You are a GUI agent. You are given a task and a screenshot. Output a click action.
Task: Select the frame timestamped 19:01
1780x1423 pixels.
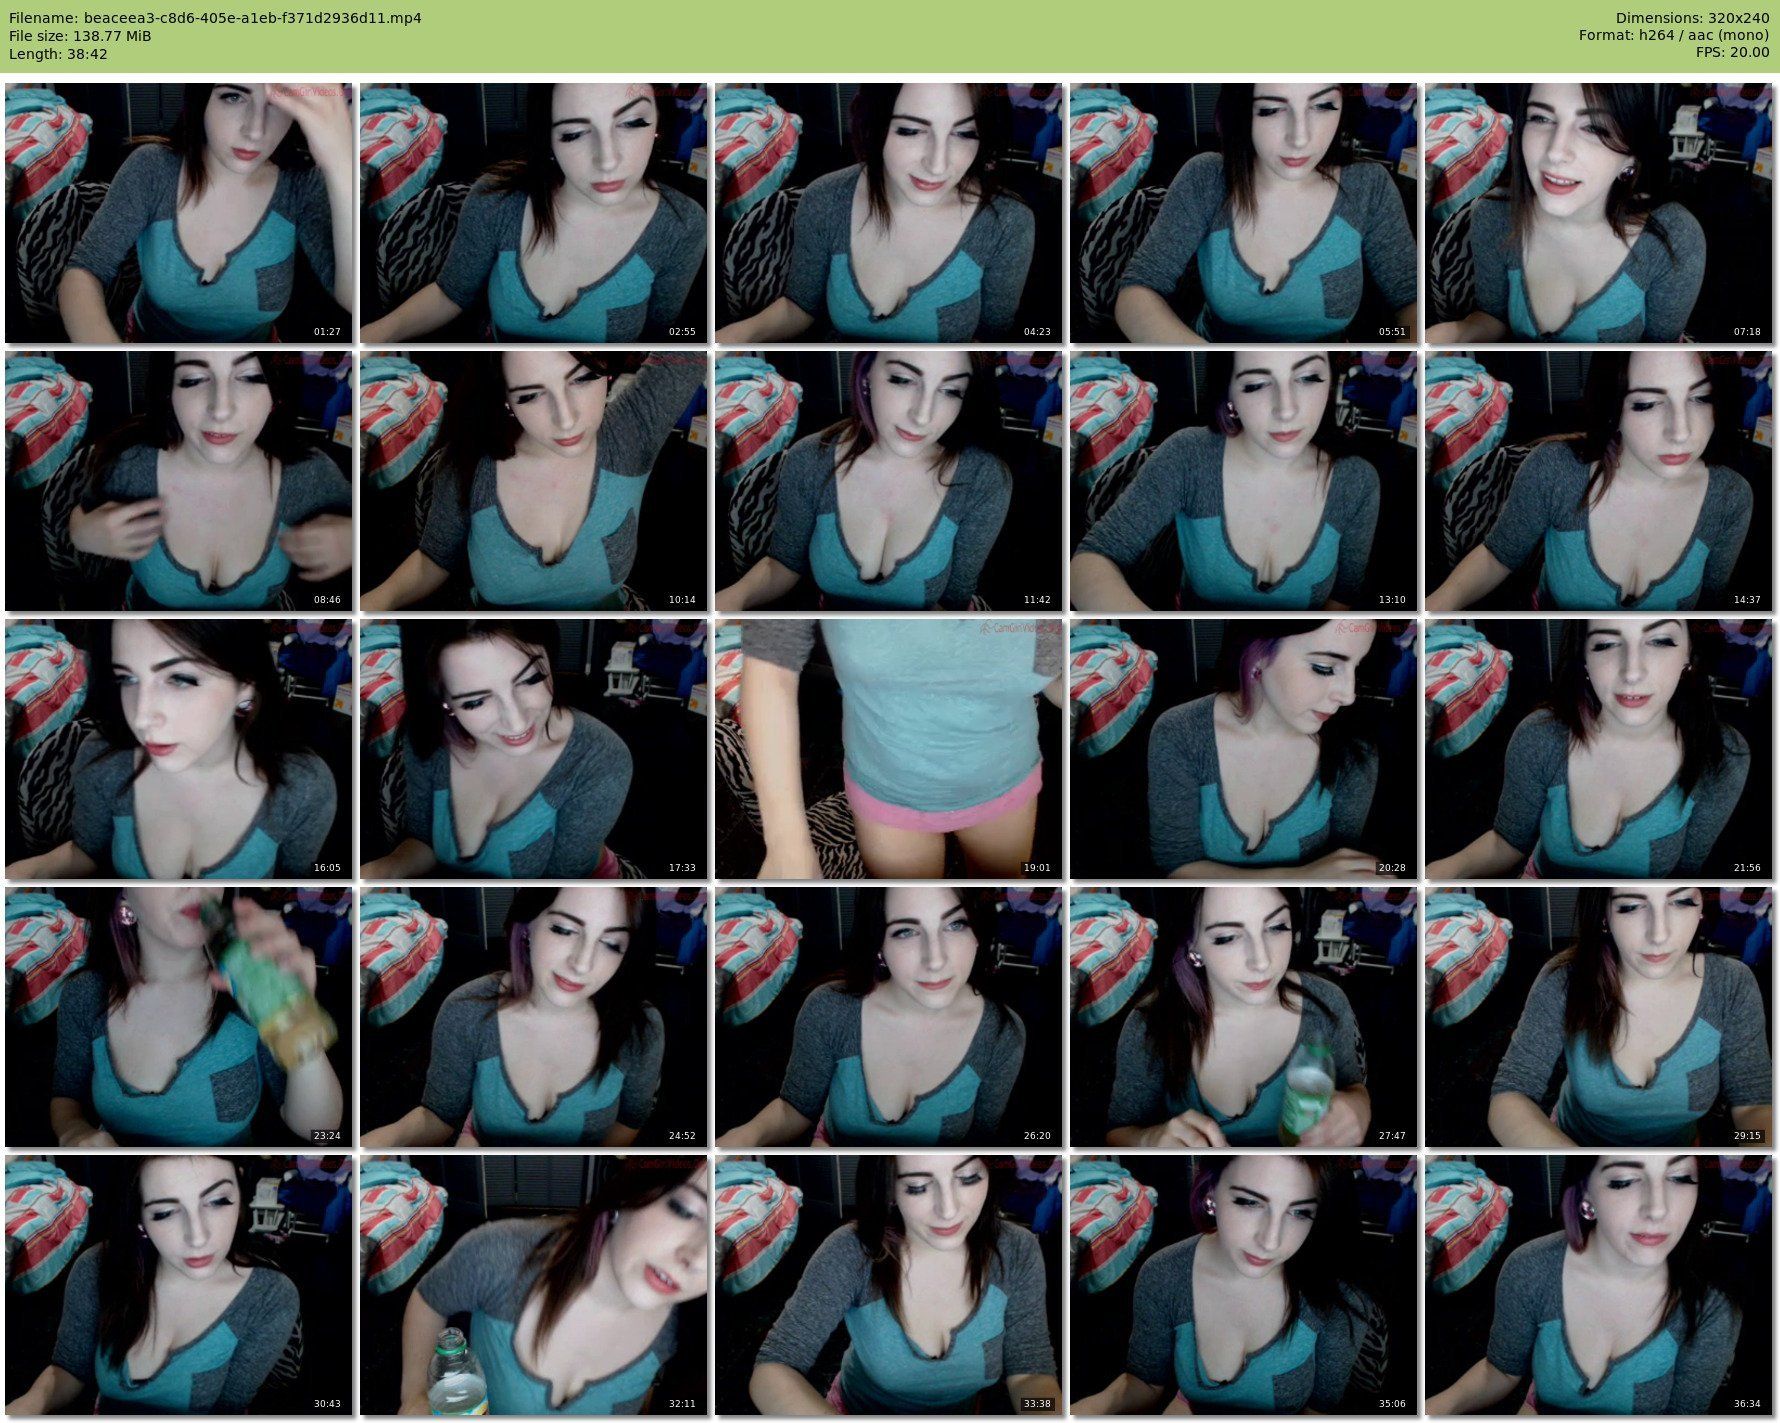coord(888,749)
